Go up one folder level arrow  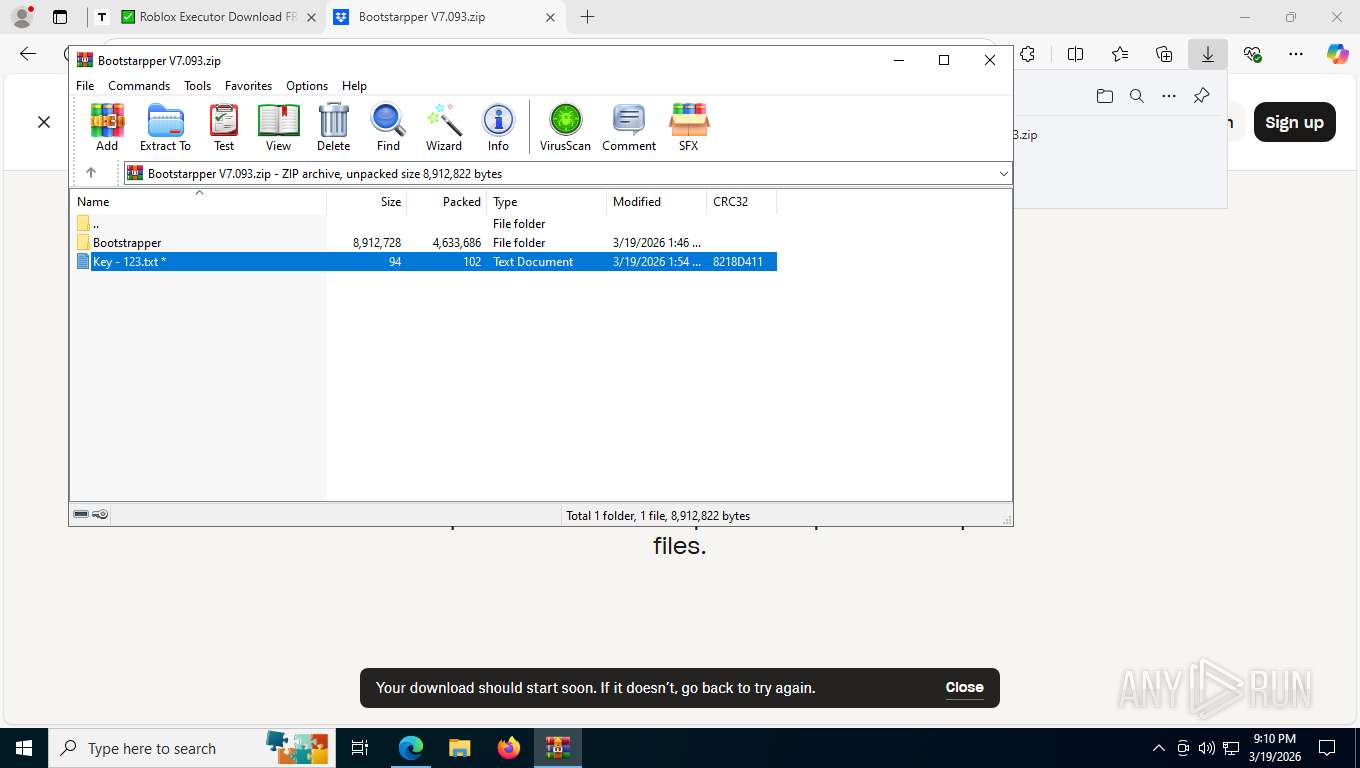click(91, 173)
